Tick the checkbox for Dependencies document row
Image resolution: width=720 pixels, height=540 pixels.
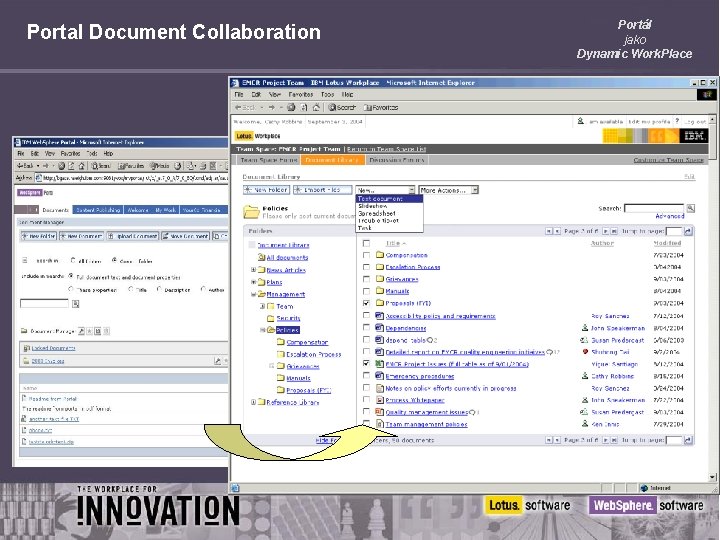pyautogui.click(x=366, y=327)
